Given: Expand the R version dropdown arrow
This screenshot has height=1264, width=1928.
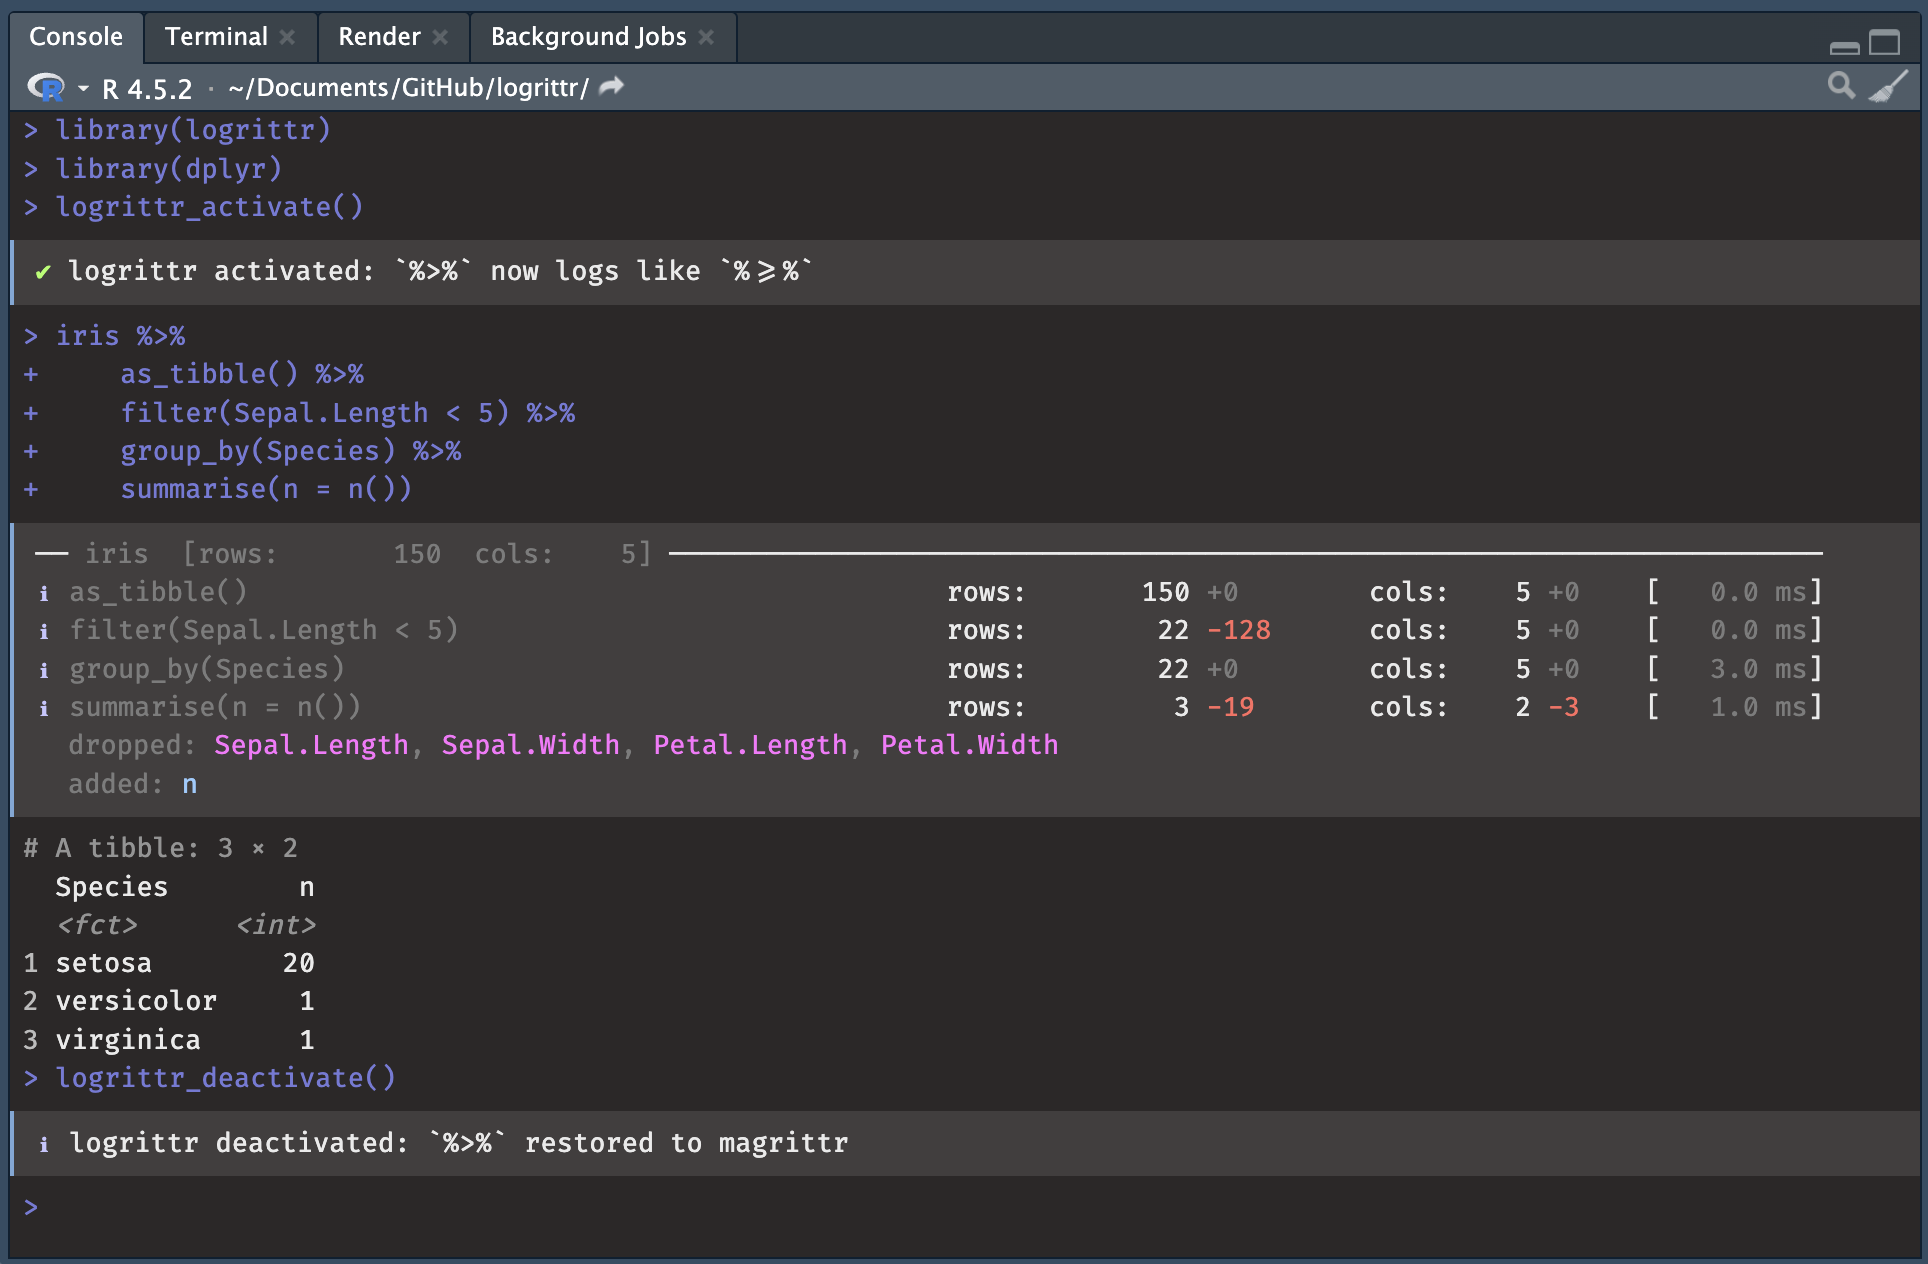Looking at the screenshot, I should 83,89.
